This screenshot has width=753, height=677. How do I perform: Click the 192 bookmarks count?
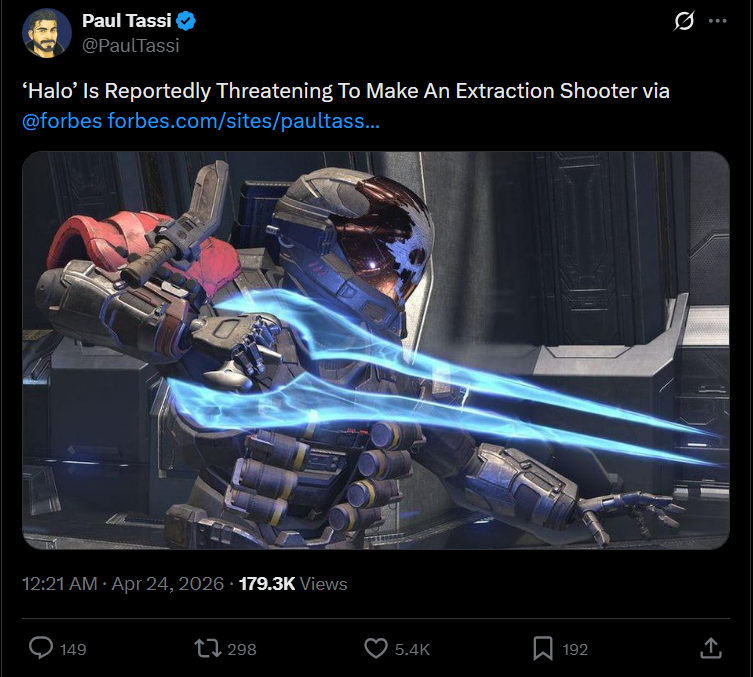point(575,650)
